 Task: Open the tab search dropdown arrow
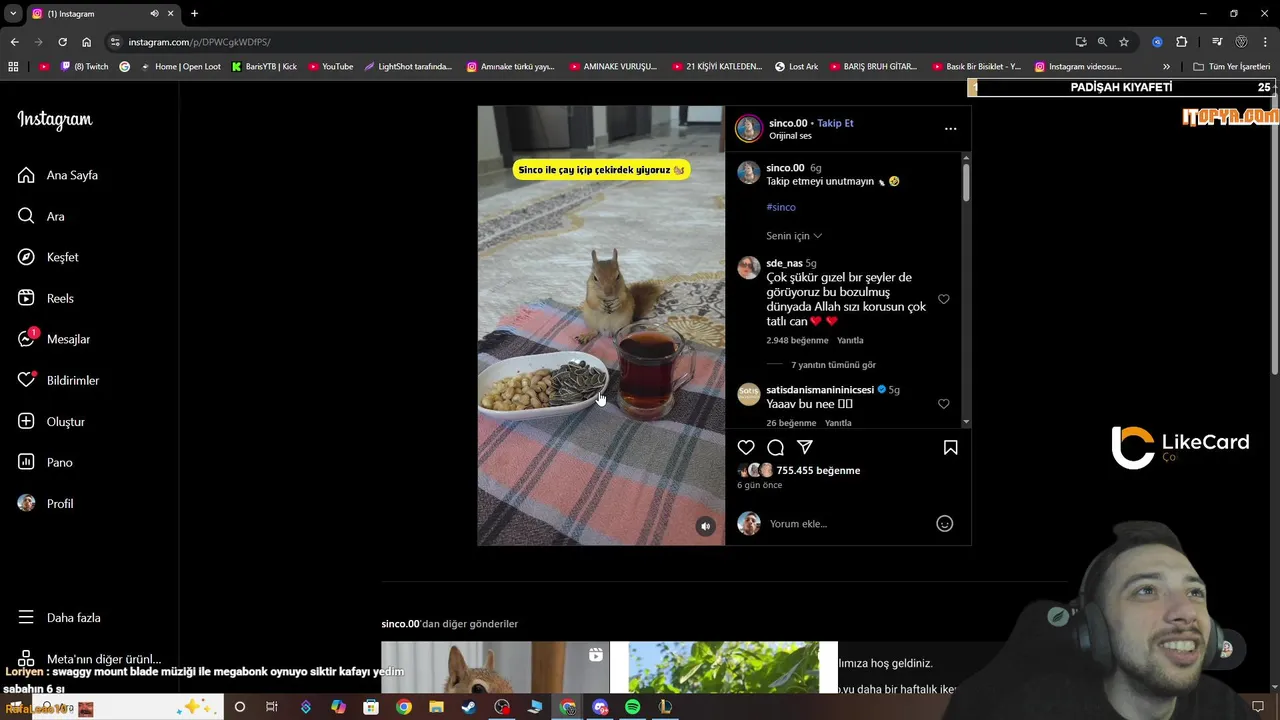click(x=13, y=14)
